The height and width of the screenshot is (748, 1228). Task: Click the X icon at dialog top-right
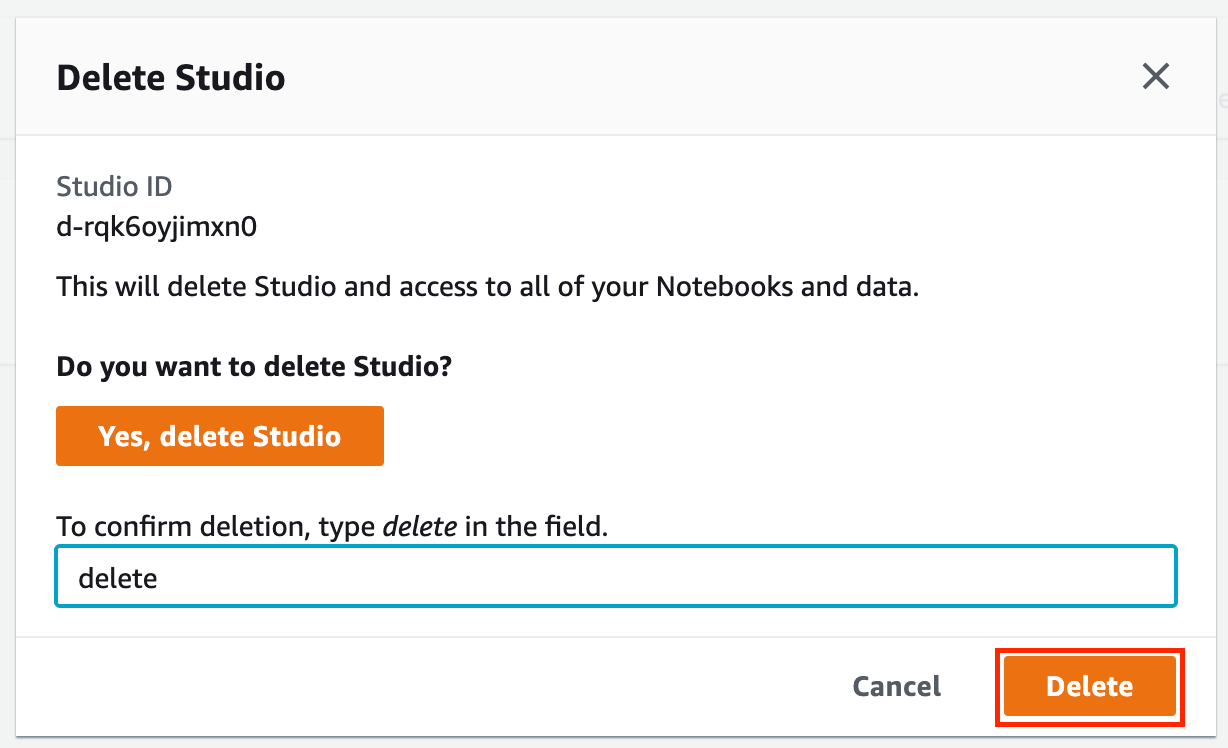coord(1156,77)
